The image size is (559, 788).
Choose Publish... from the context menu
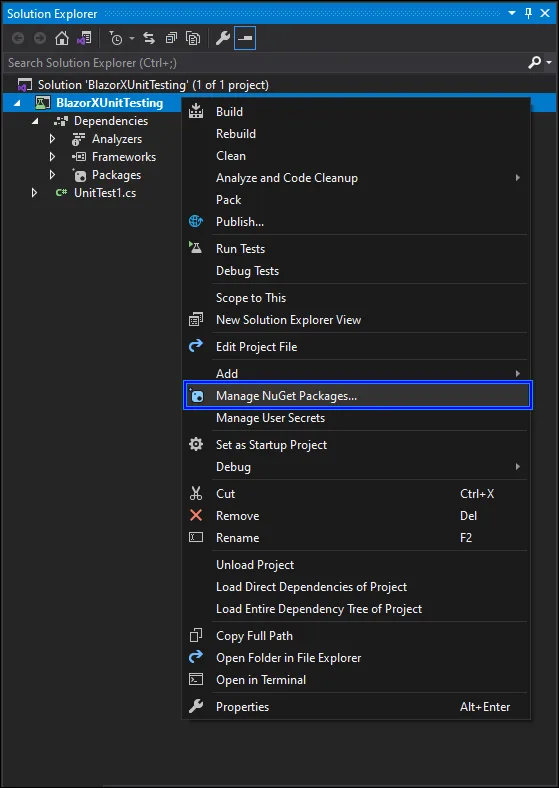click(x=356, y=222)
